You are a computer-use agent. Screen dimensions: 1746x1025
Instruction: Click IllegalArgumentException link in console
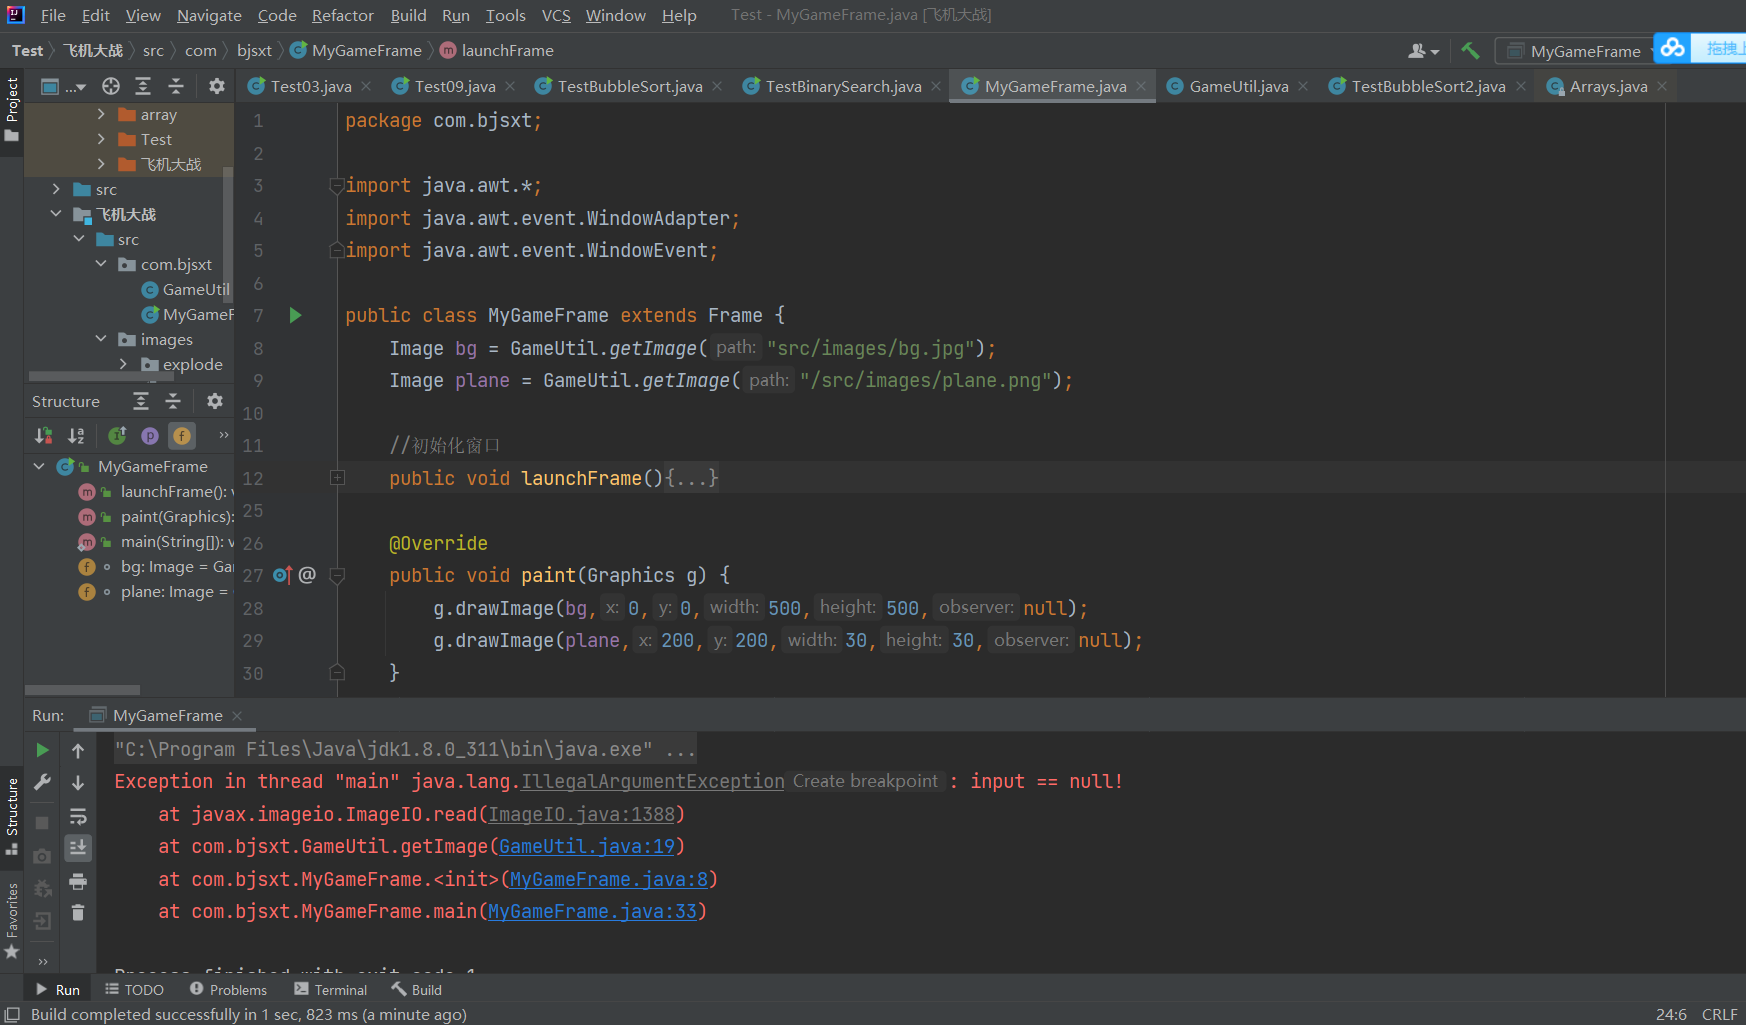[x=653, y=781]
